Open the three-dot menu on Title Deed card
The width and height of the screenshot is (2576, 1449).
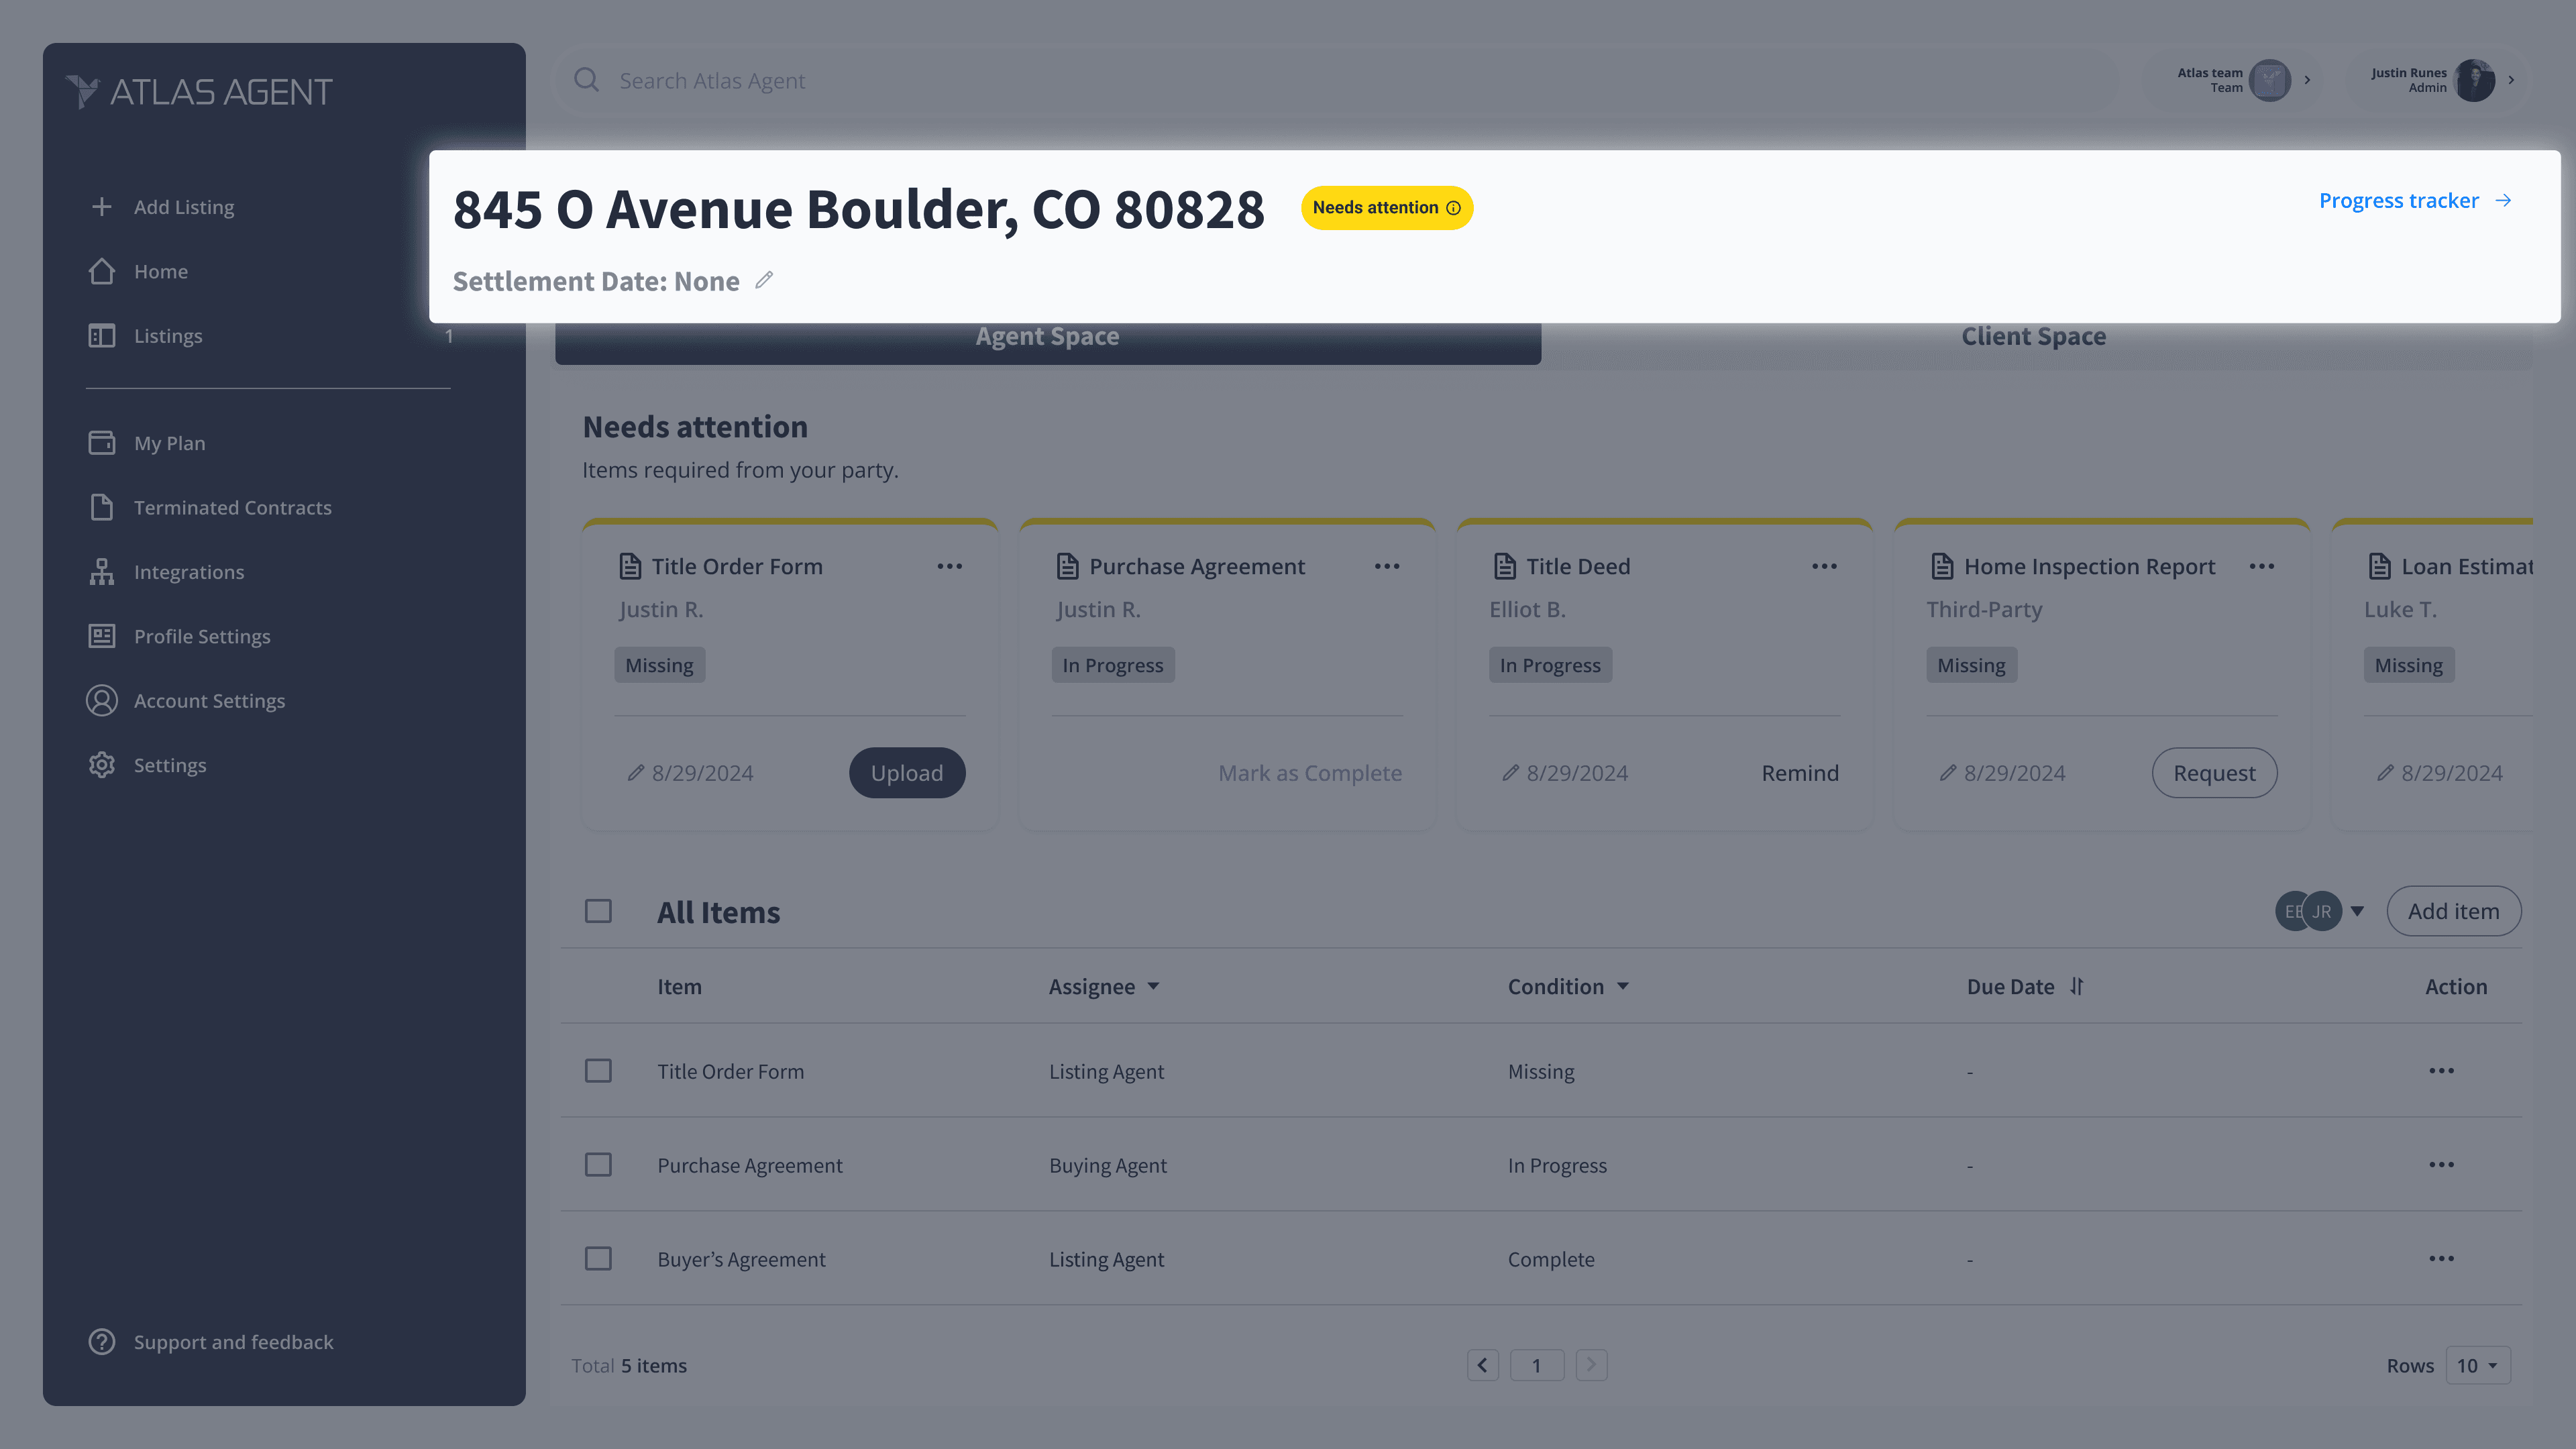pos(1824,566)
